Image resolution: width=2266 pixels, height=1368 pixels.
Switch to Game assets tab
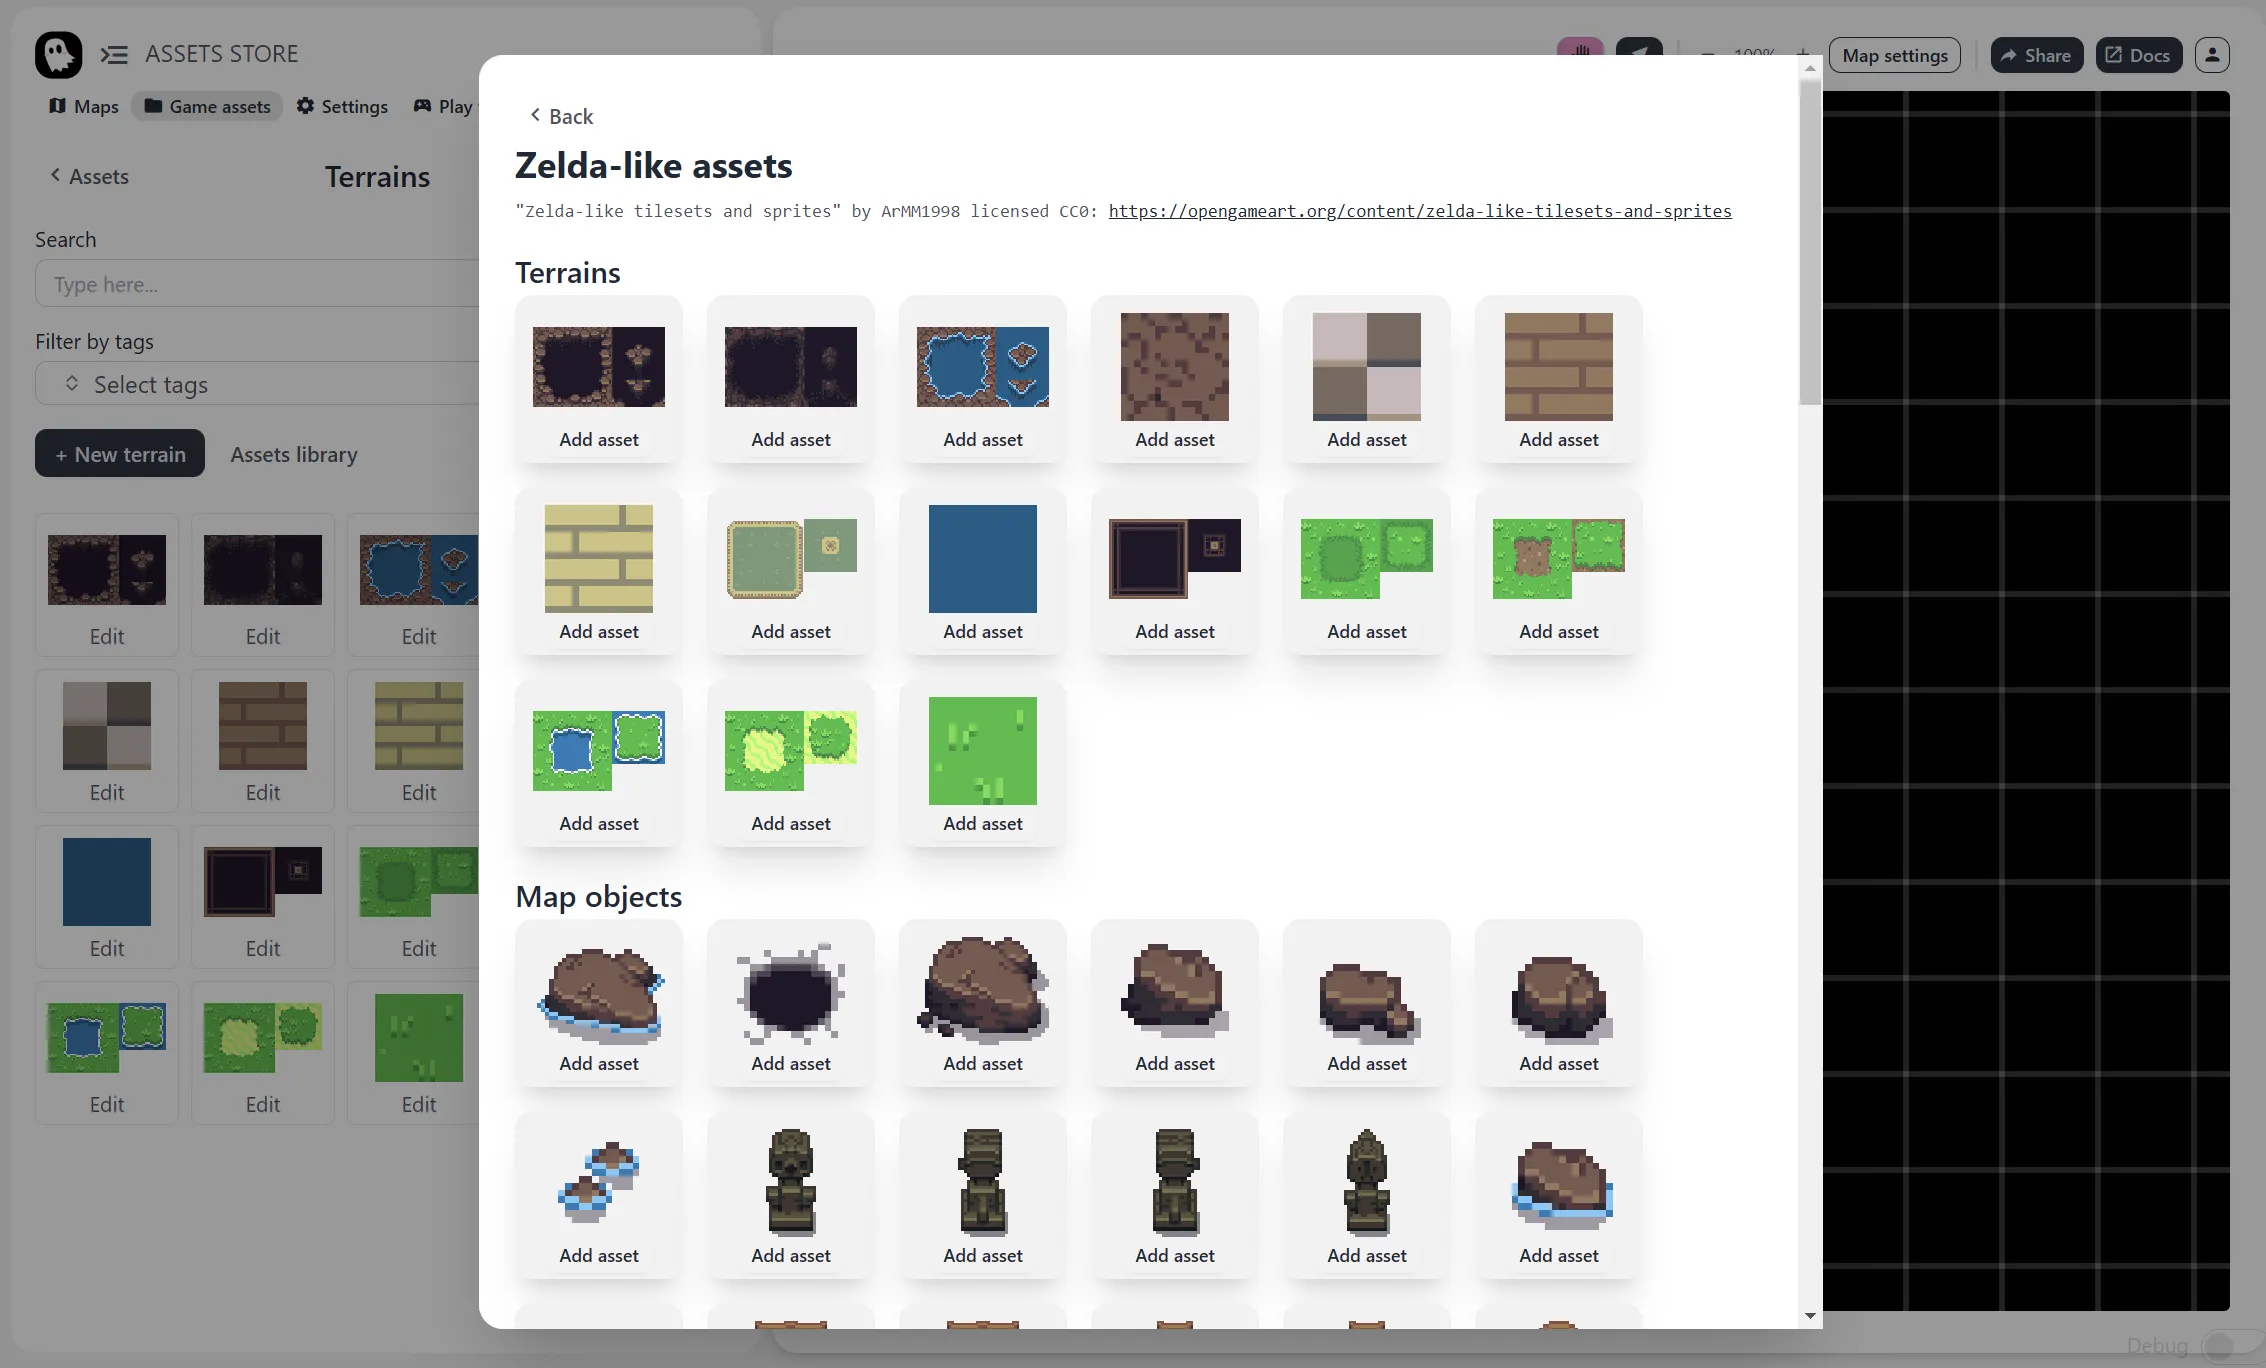point(207,106)
